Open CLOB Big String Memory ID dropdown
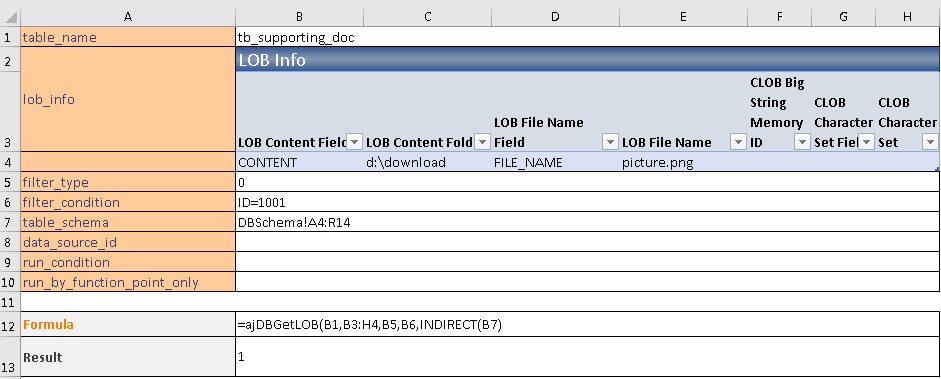Screen dimensions: 941x379 802,142
